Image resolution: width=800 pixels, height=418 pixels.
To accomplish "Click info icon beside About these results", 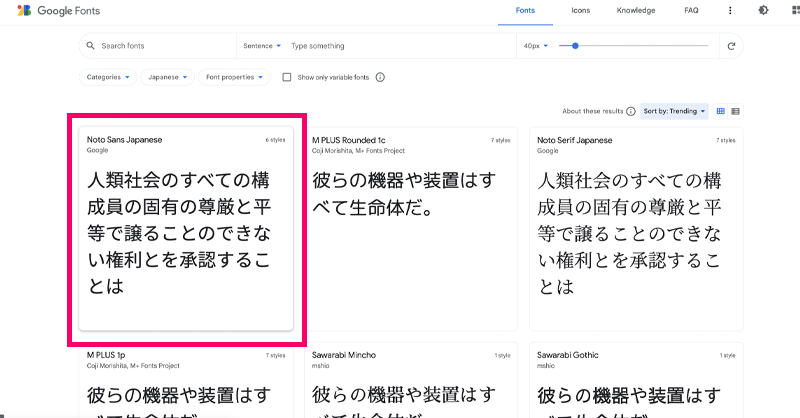I will 631,111.
